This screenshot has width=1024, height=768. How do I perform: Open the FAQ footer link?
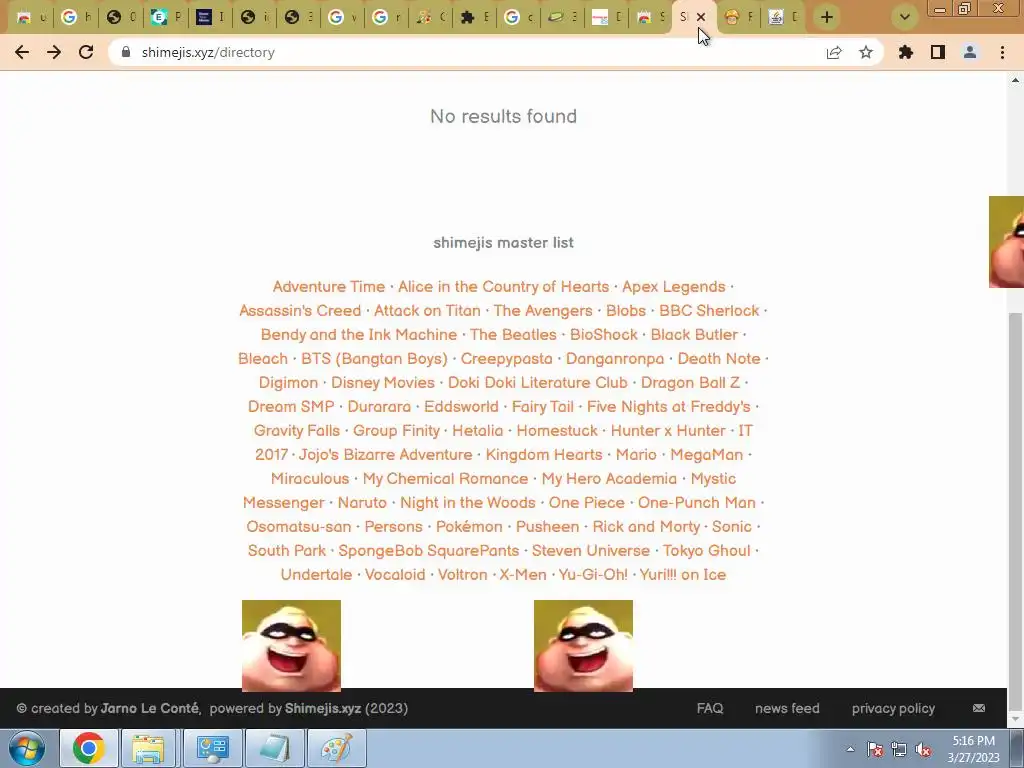point(710,709)
